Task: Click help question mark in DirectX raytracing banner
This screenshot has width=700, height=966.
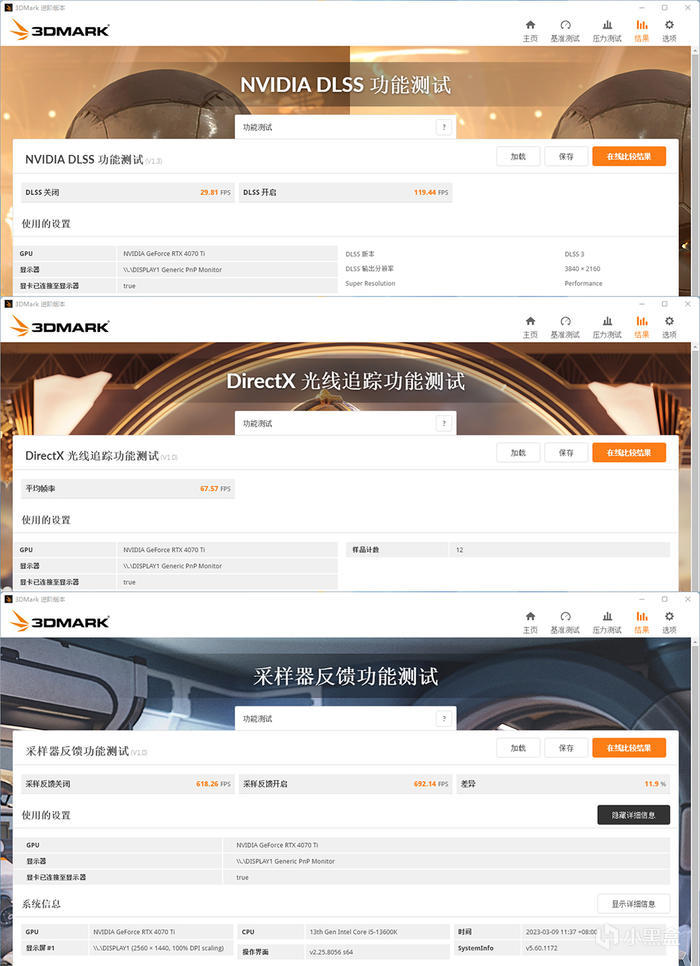Action: click(444, 423)
